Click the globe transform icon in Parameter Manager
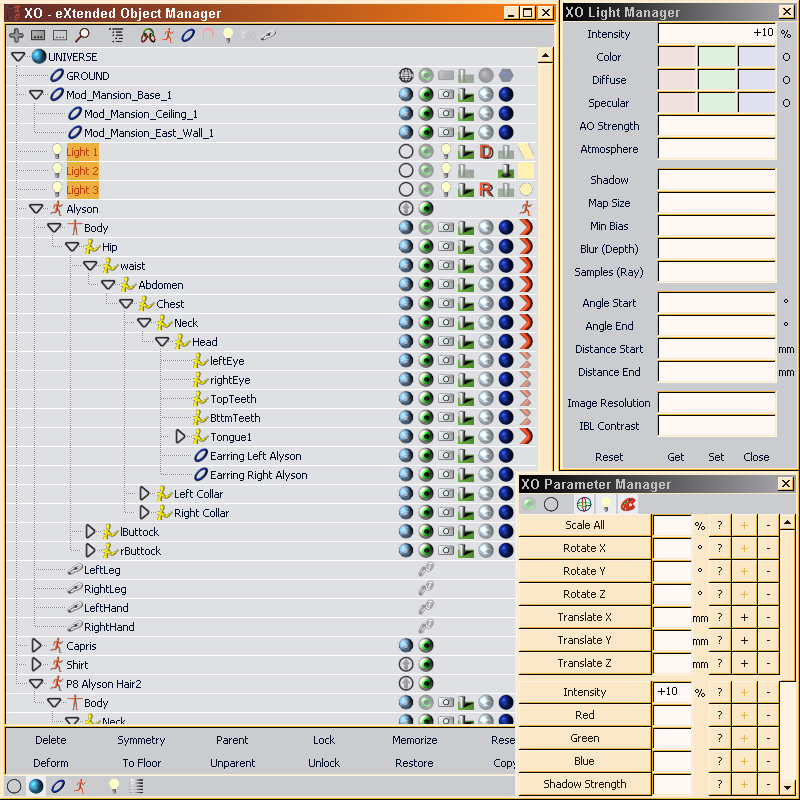 tap(584, 504)
